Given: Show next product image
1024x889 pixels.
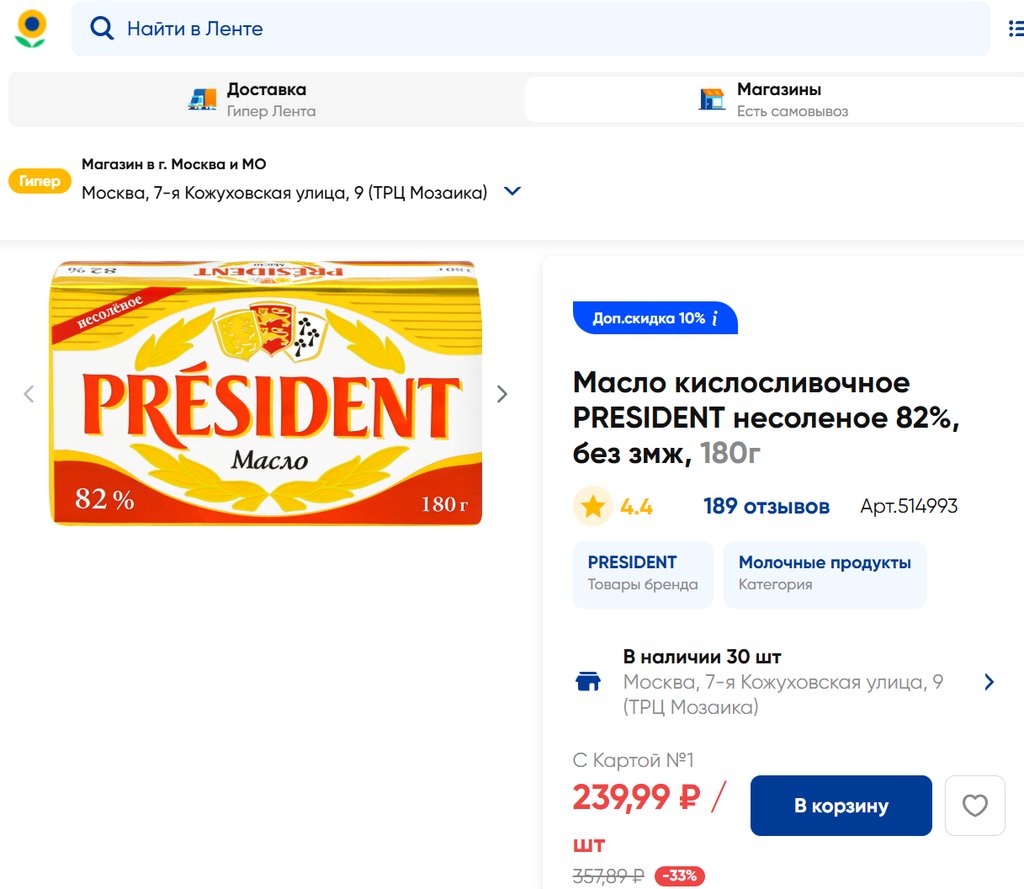Looking at the screenshot, I should click(502, 394).
